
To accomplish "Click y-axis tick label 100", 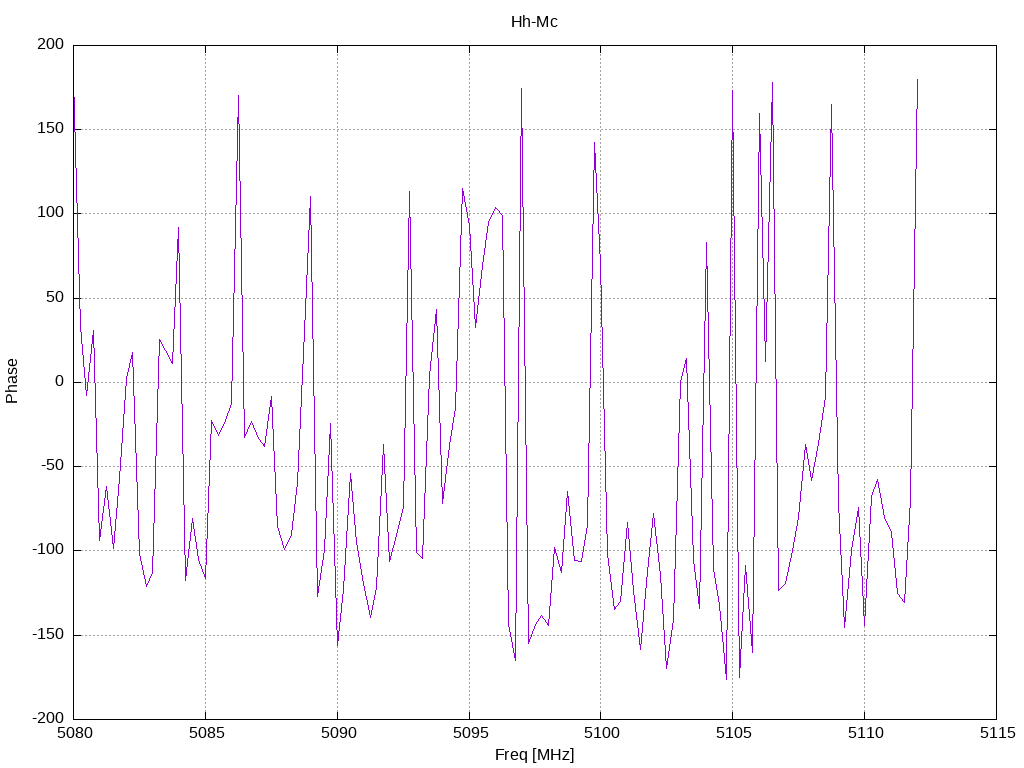I will 51,213.
